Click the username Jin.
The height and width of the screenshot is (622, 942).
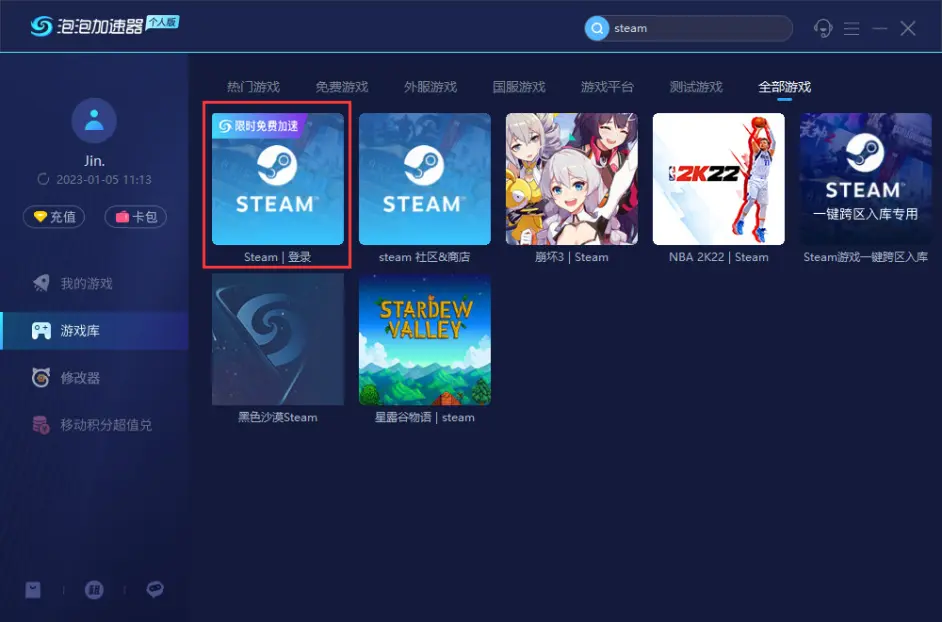click(x=94, y=161)
